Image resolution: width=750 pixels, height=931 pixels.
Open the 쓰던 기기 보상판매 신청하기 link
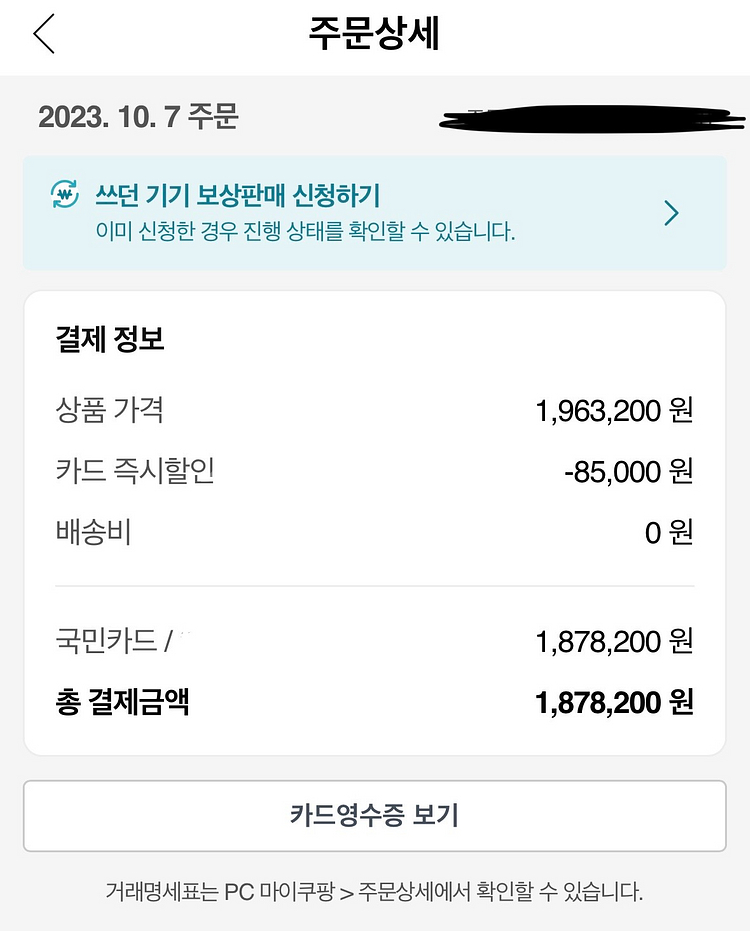click(237, 194)
